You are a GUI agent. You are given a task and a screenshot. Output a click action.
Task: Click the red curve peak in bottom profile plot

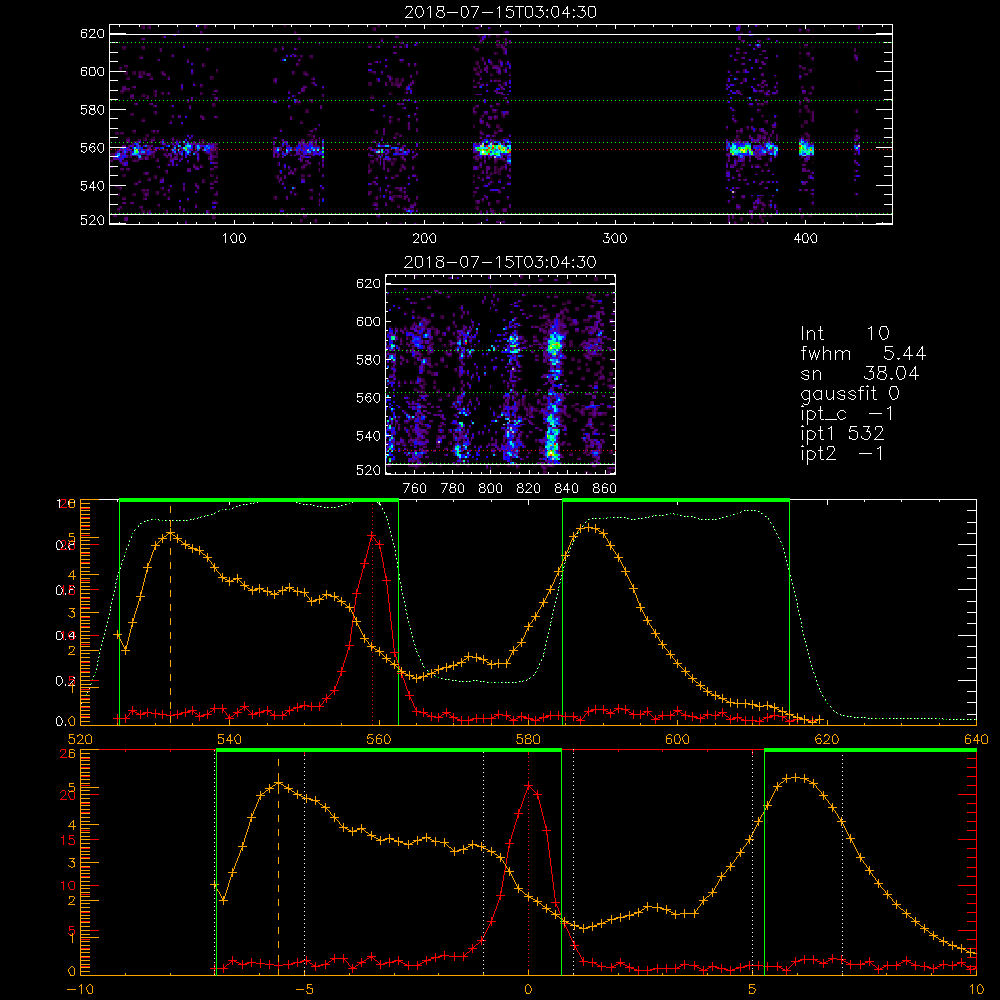pos(529,786)
